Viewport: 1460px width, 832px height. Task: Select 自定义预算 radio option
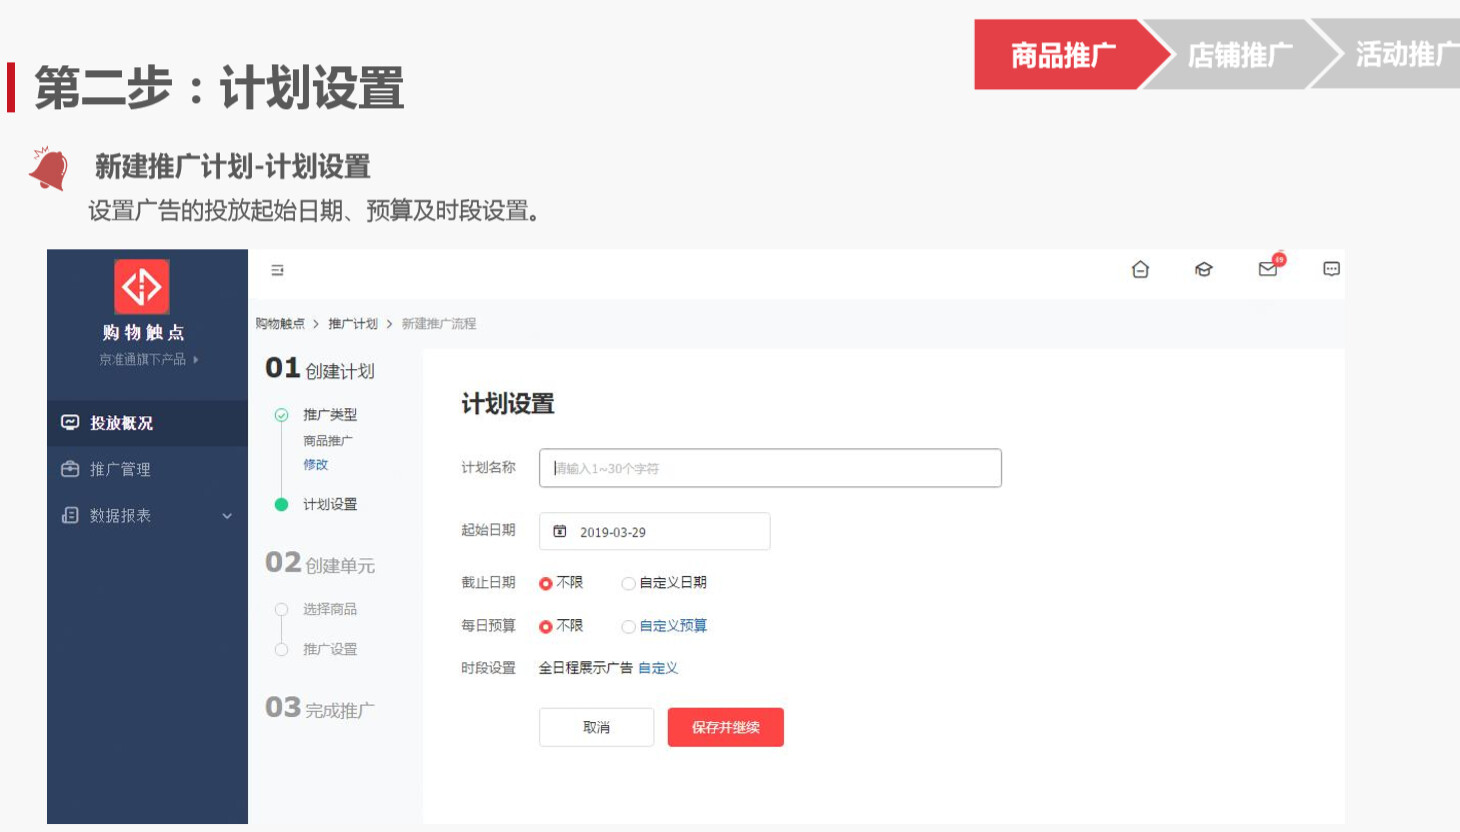(x=628, y=627)
